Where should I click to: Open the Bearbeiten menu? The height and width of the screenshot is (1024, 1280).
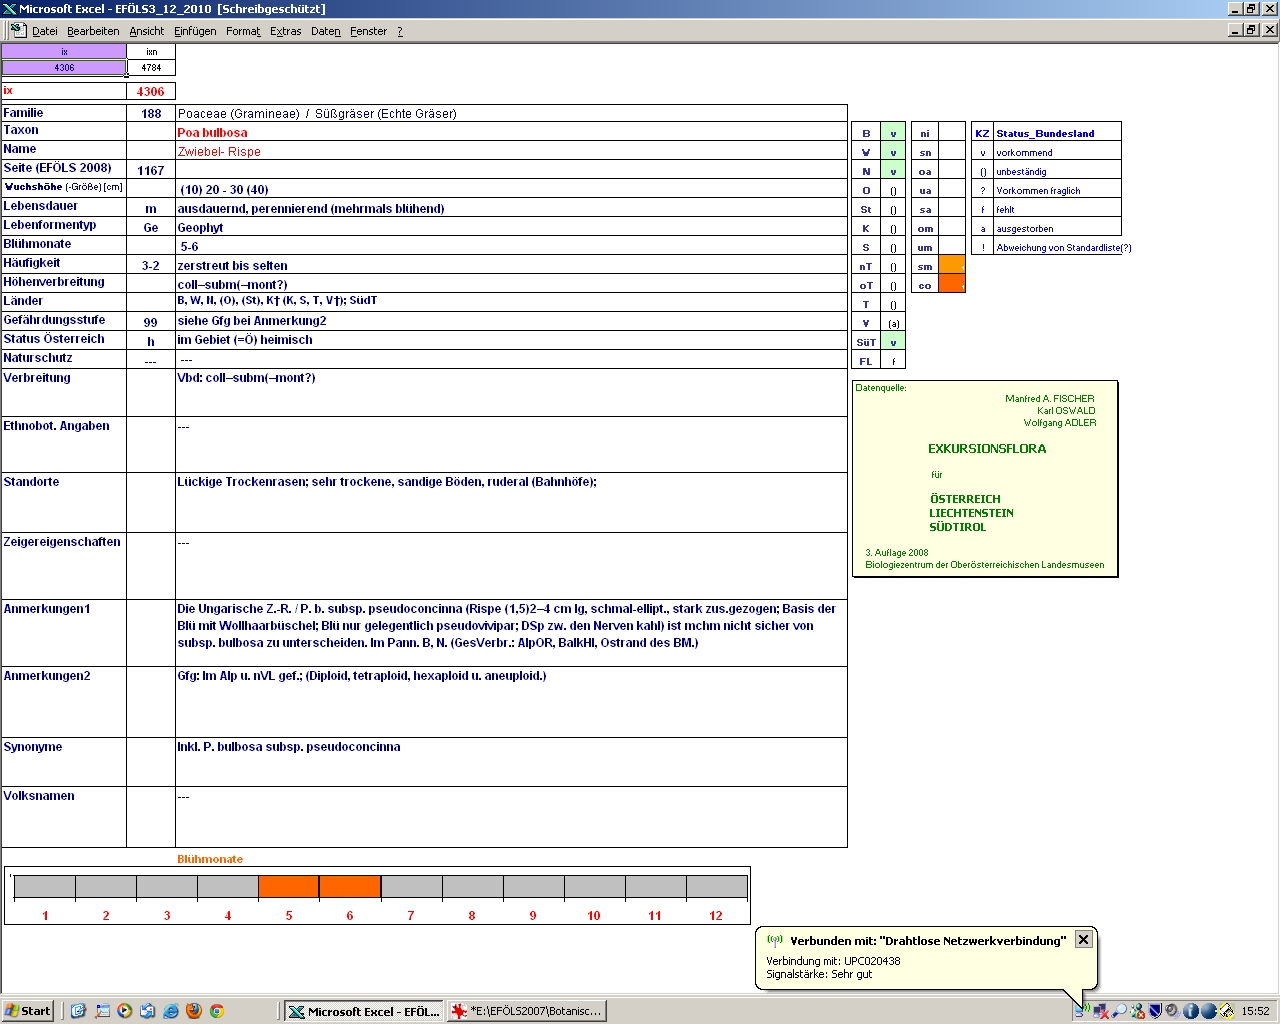tap(93, 31)
